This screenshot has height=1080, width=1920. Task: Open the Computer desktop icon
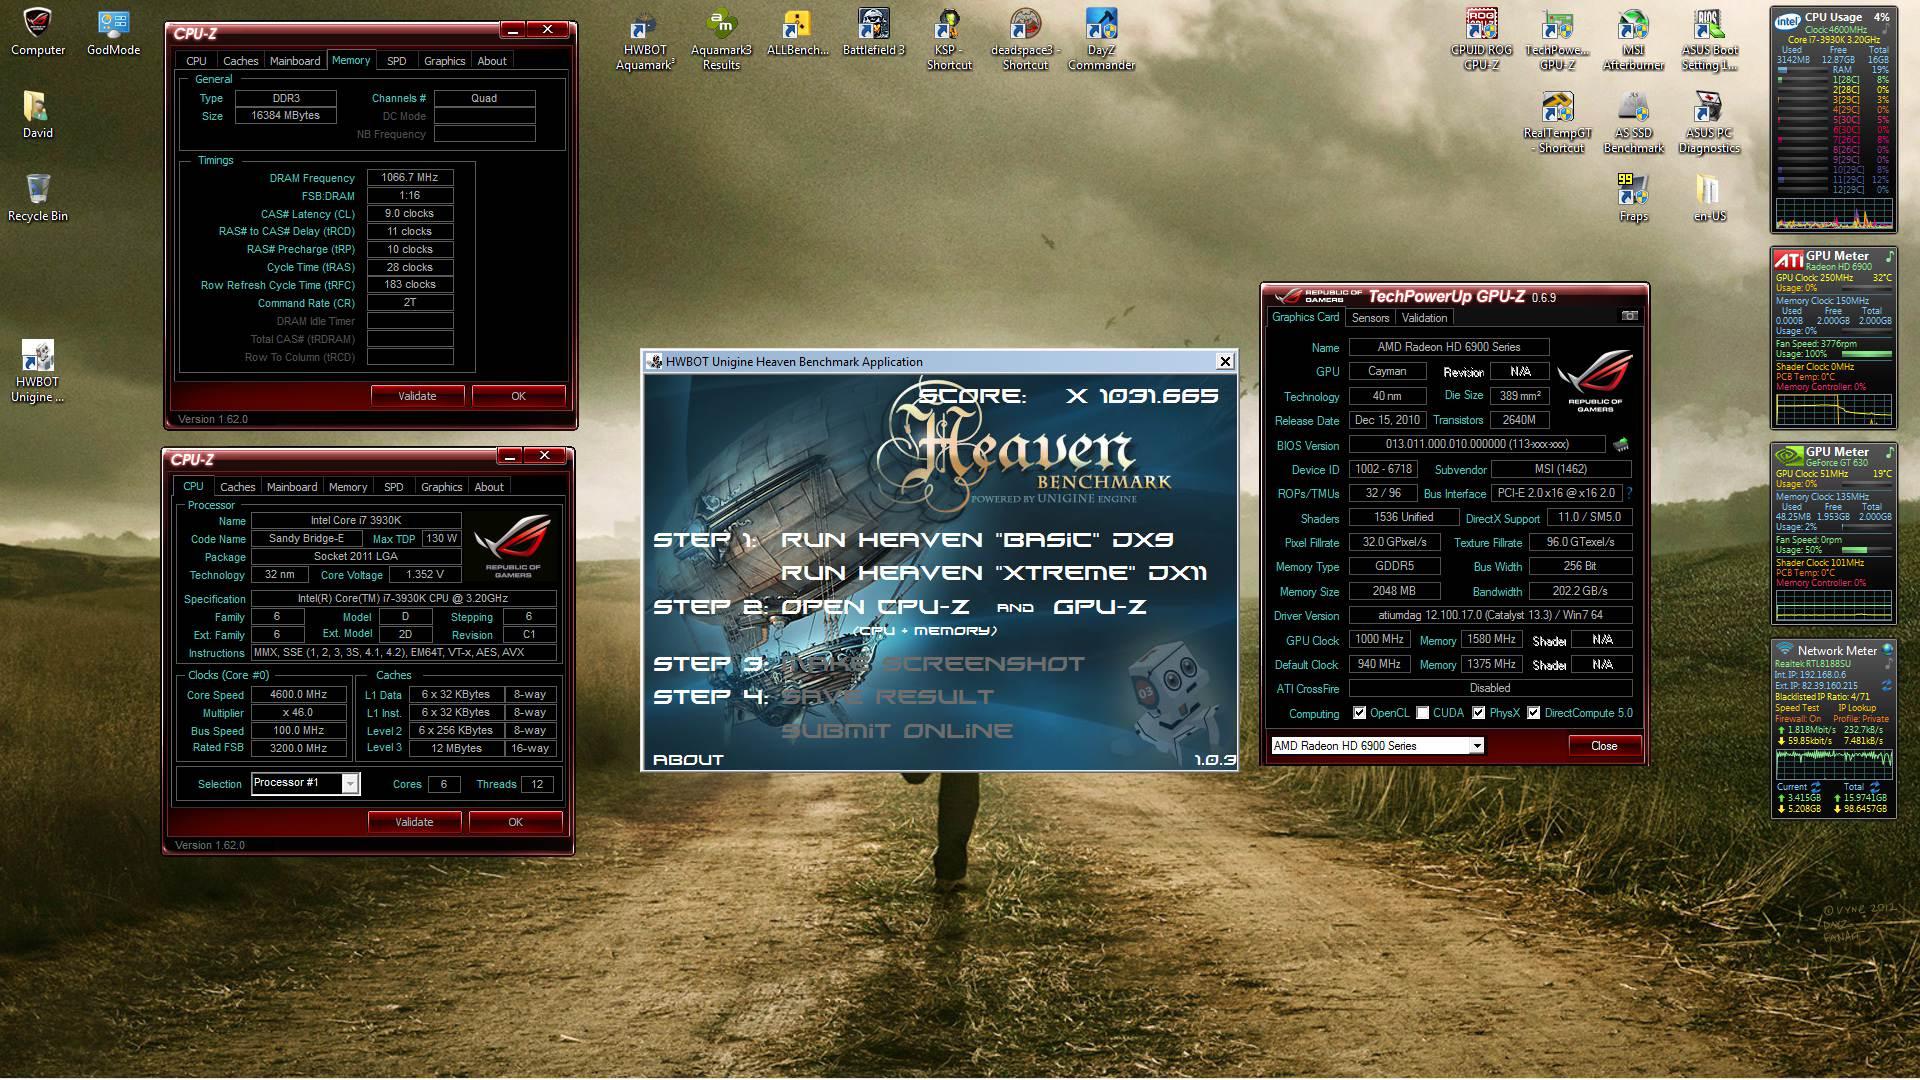[x=38, y=32]
